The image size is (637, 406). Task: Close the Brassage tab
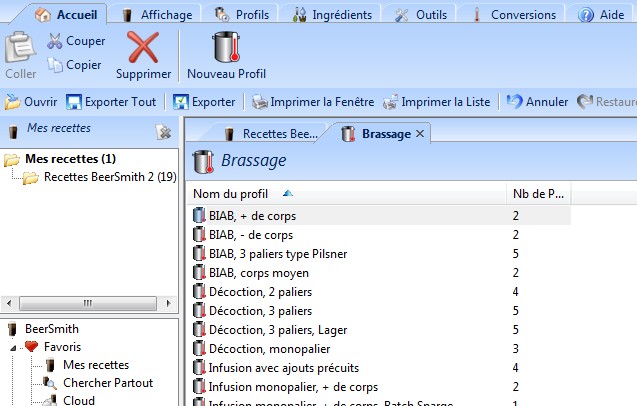coord(420,133)
